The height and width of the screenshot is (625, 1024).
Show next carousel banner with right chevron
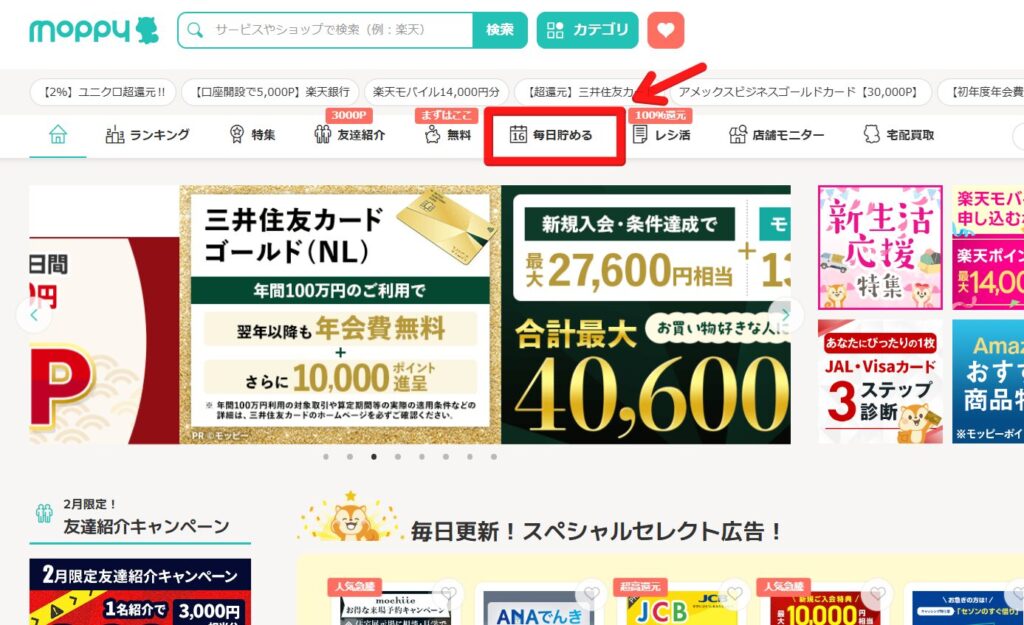[786, 315]
